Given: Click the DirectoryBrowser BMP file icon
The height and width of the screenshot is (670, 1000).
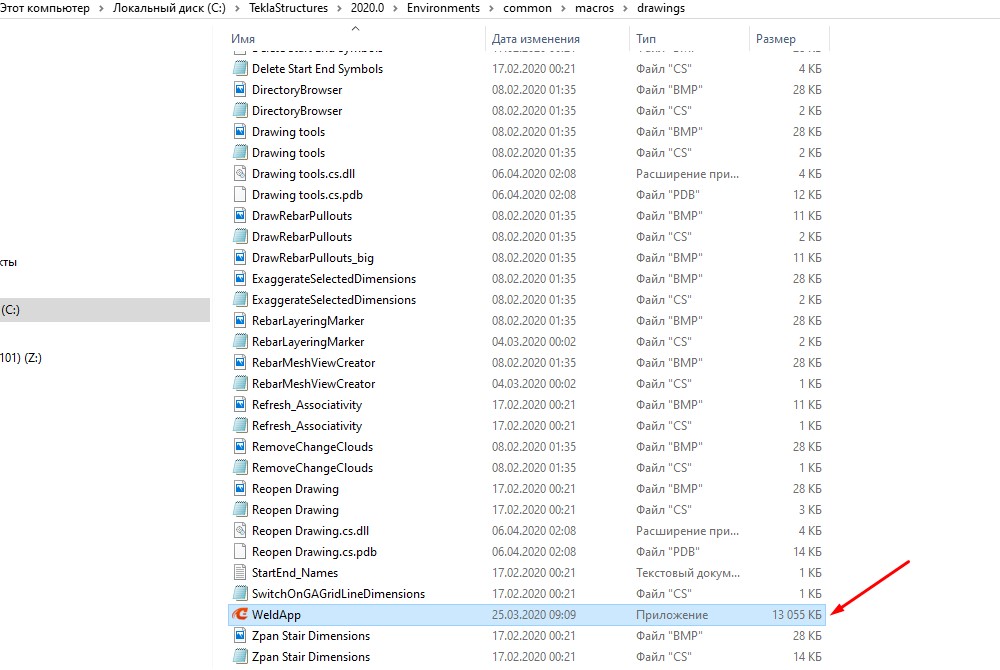Looking at the screenshot, I should (239, 90).
